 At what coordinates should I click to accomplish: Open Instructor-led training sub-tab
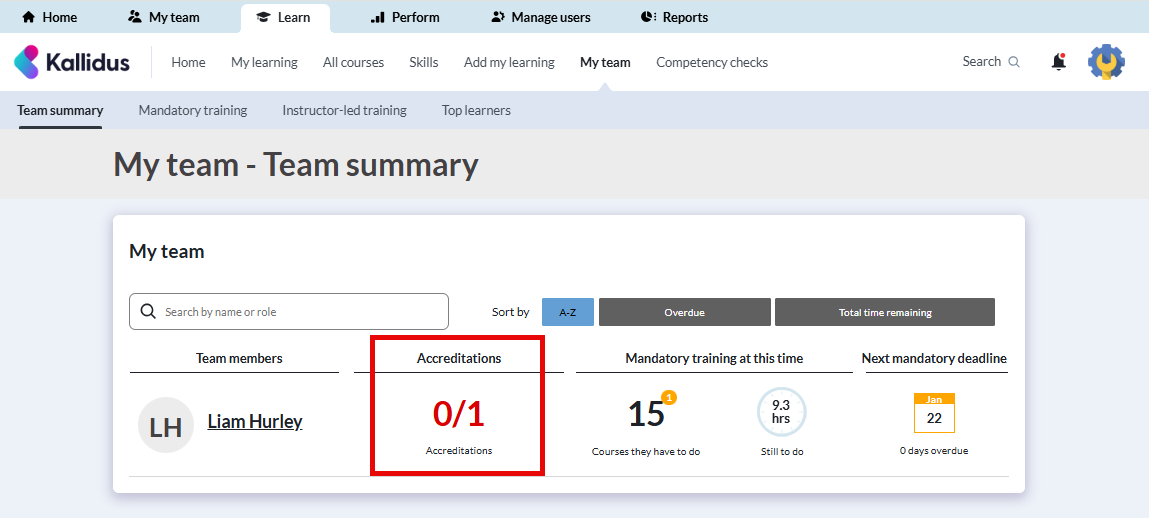coord(344,110)
